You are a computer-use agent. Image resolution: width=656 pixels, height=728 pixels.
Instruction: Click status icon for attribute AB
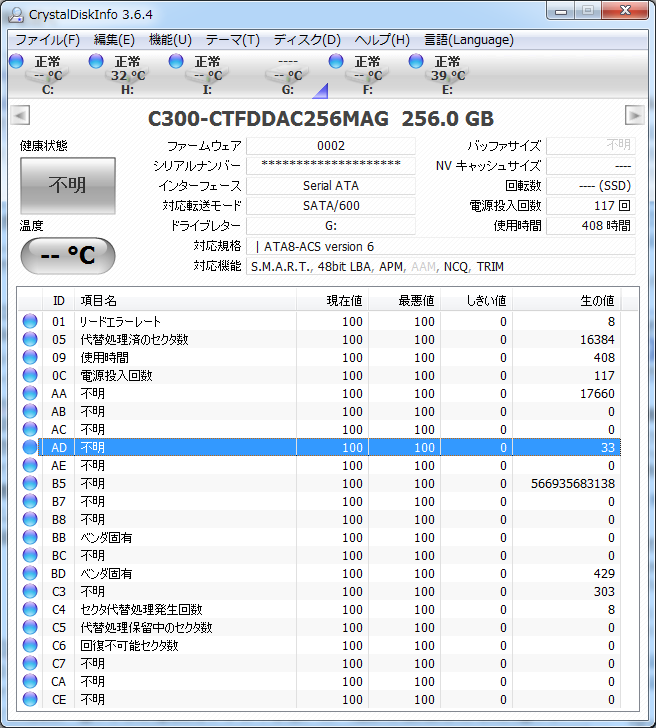pyautogui.click(x=30, y=411)
